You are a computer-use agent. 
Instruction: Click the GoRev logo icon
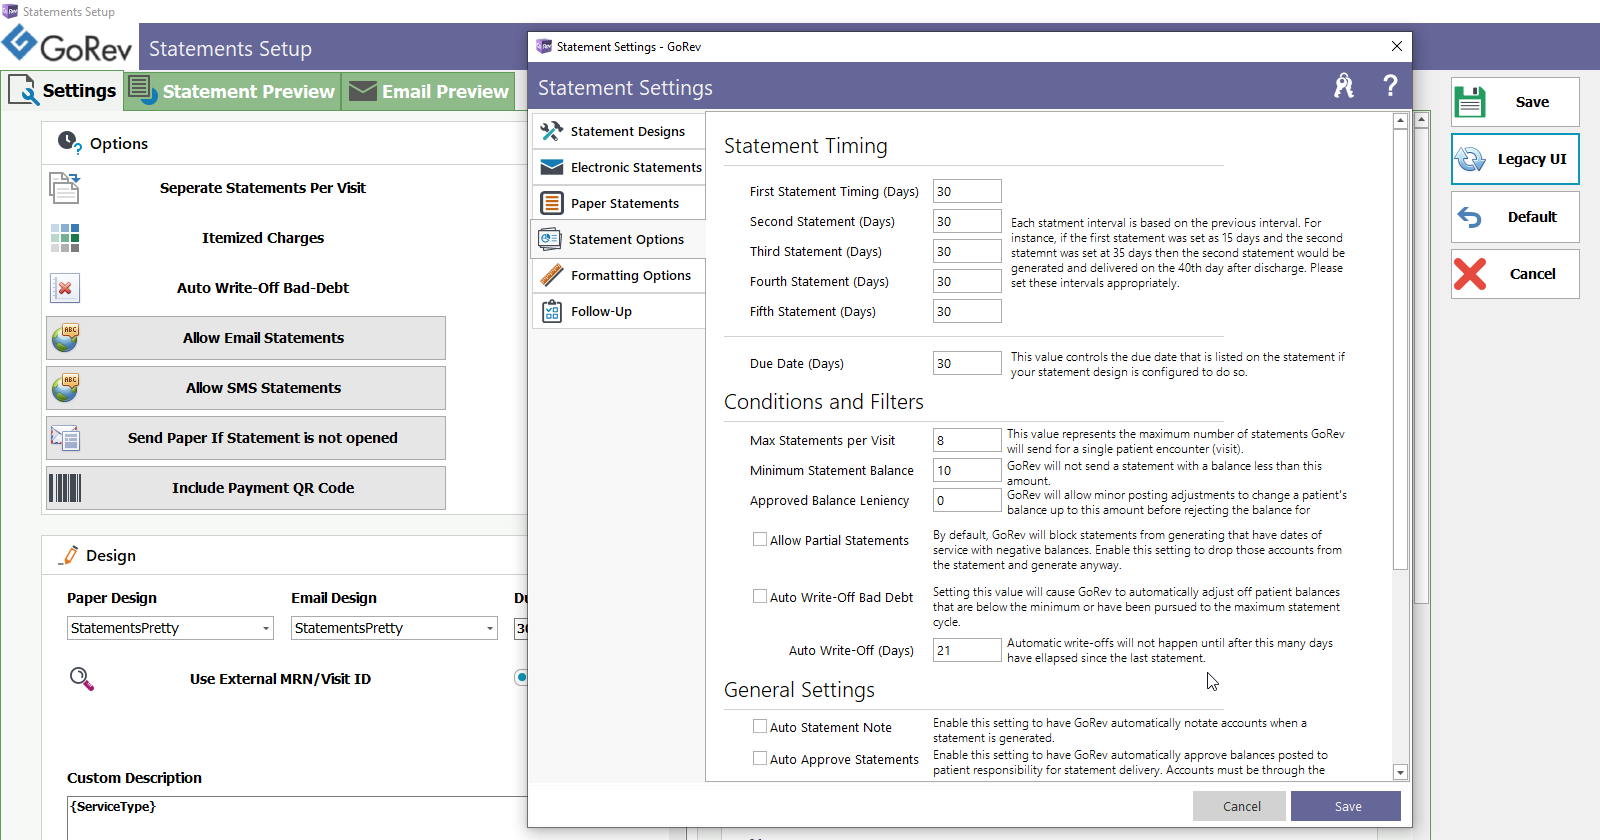pyautogui.click(x=20, y=43)
